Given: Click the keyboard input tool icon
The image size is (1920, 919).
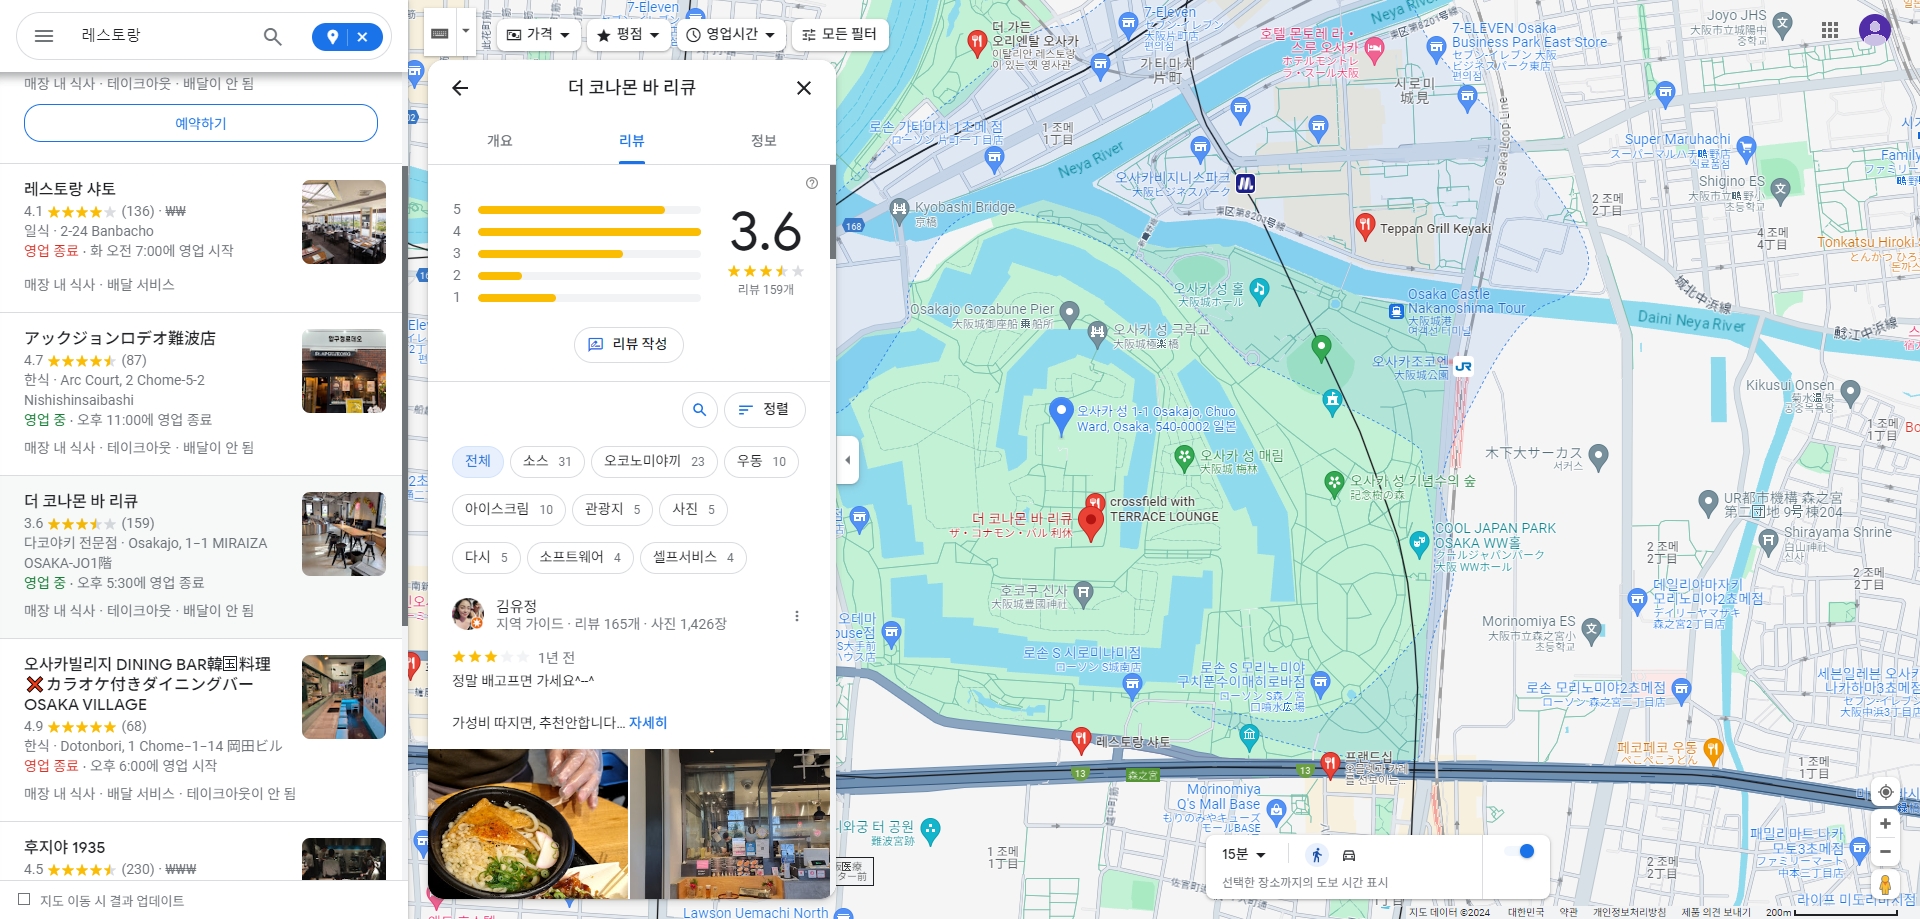Looking at the screenshot, I should pos(440,32).
